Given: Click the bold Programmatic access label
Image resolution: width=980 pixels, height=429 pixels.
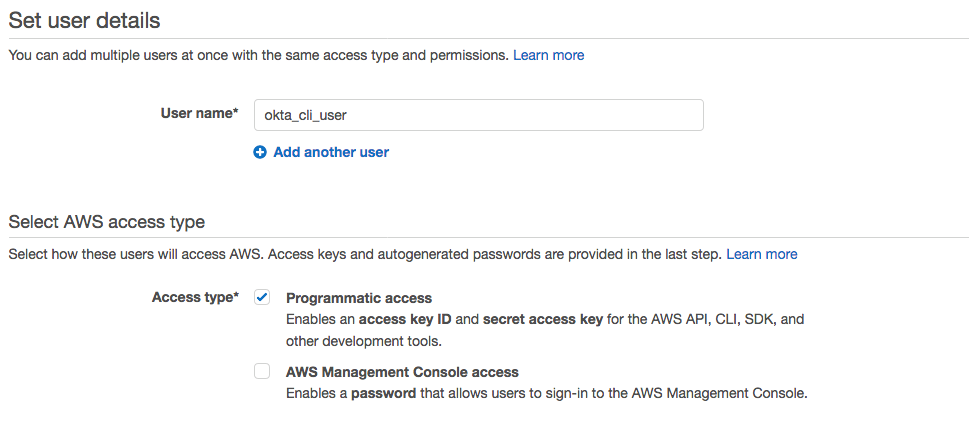Looking at the screenshot, I should 359,298.
